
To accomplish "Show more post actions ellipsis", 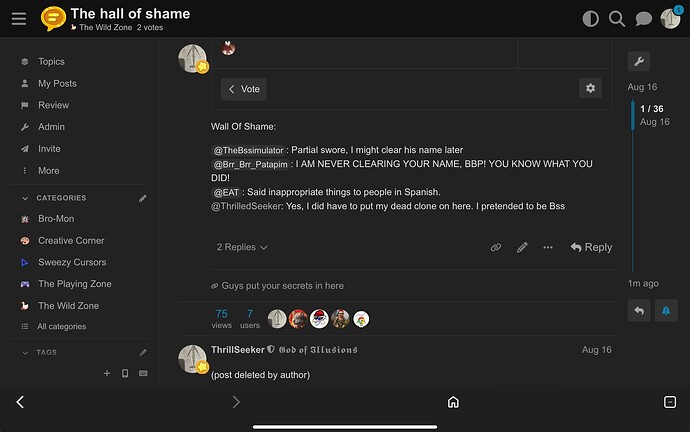I will point(548,247).
